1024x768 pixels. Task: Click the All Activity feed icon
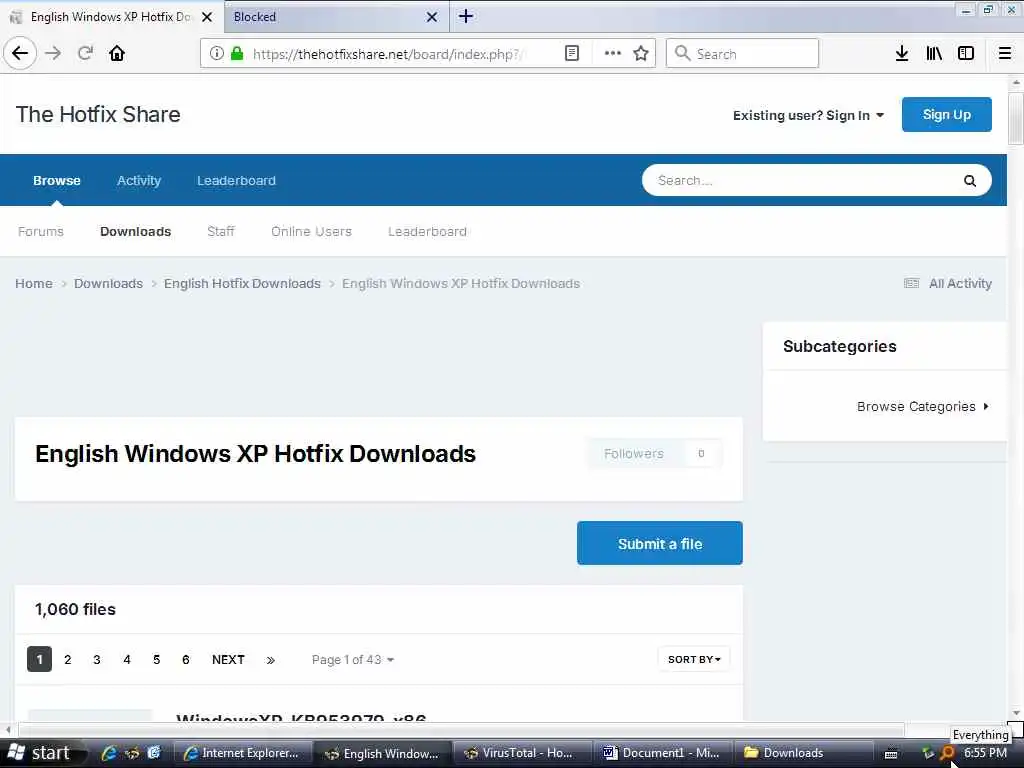[x=912, y=283]
